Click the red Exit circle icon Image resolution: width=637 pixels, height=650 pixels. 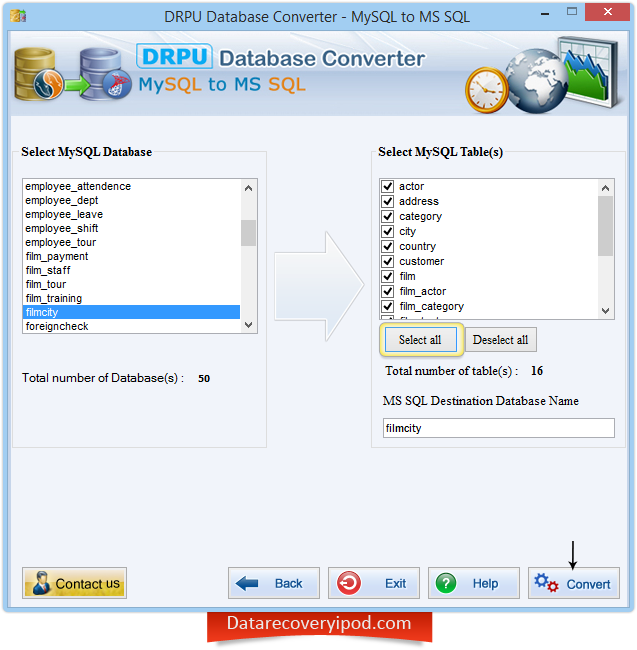pos(349,583)
